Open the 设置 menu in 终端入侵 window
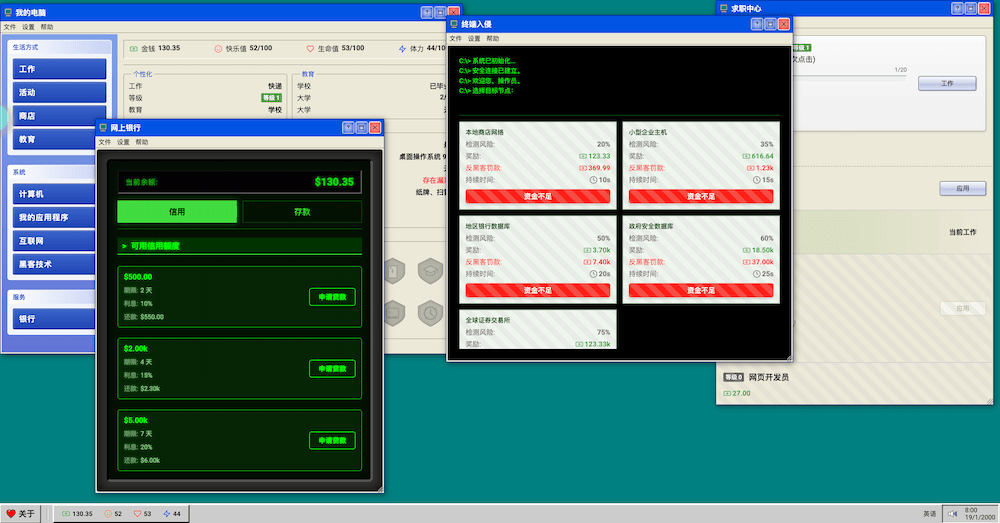 (474, 38)
